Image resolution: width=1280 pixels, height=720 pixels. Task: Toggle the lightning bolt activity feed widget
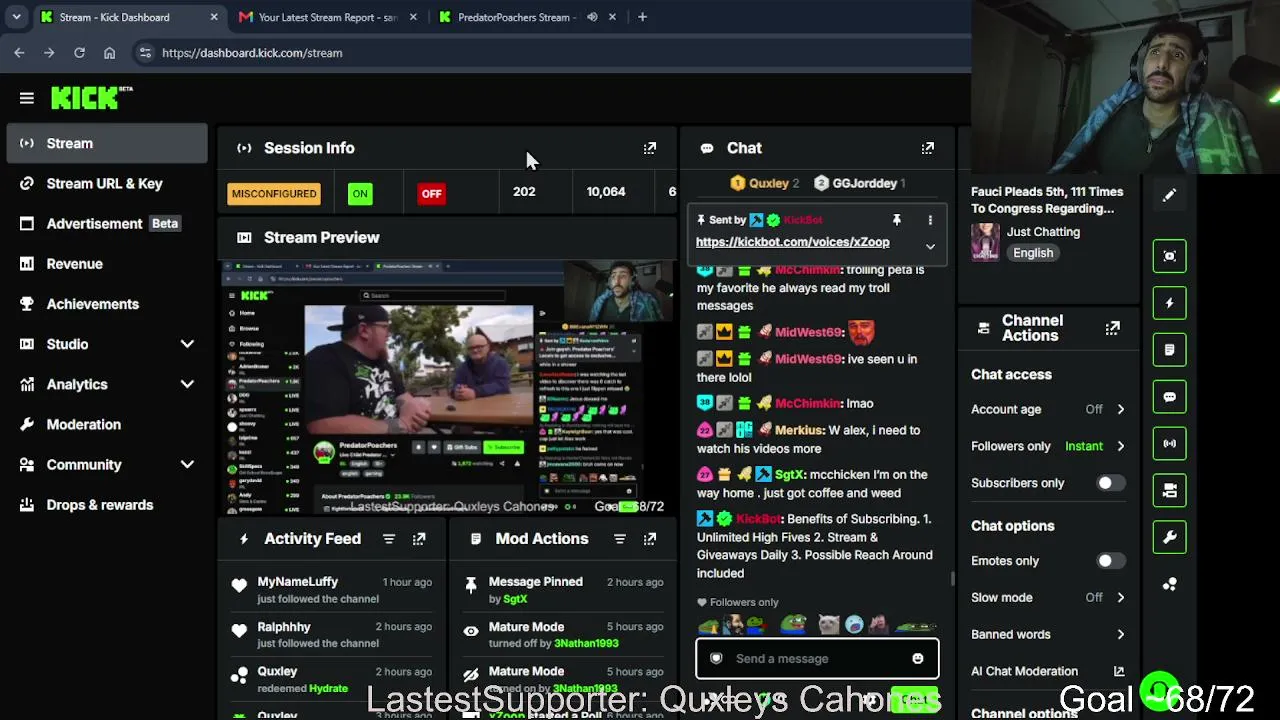1169,303
